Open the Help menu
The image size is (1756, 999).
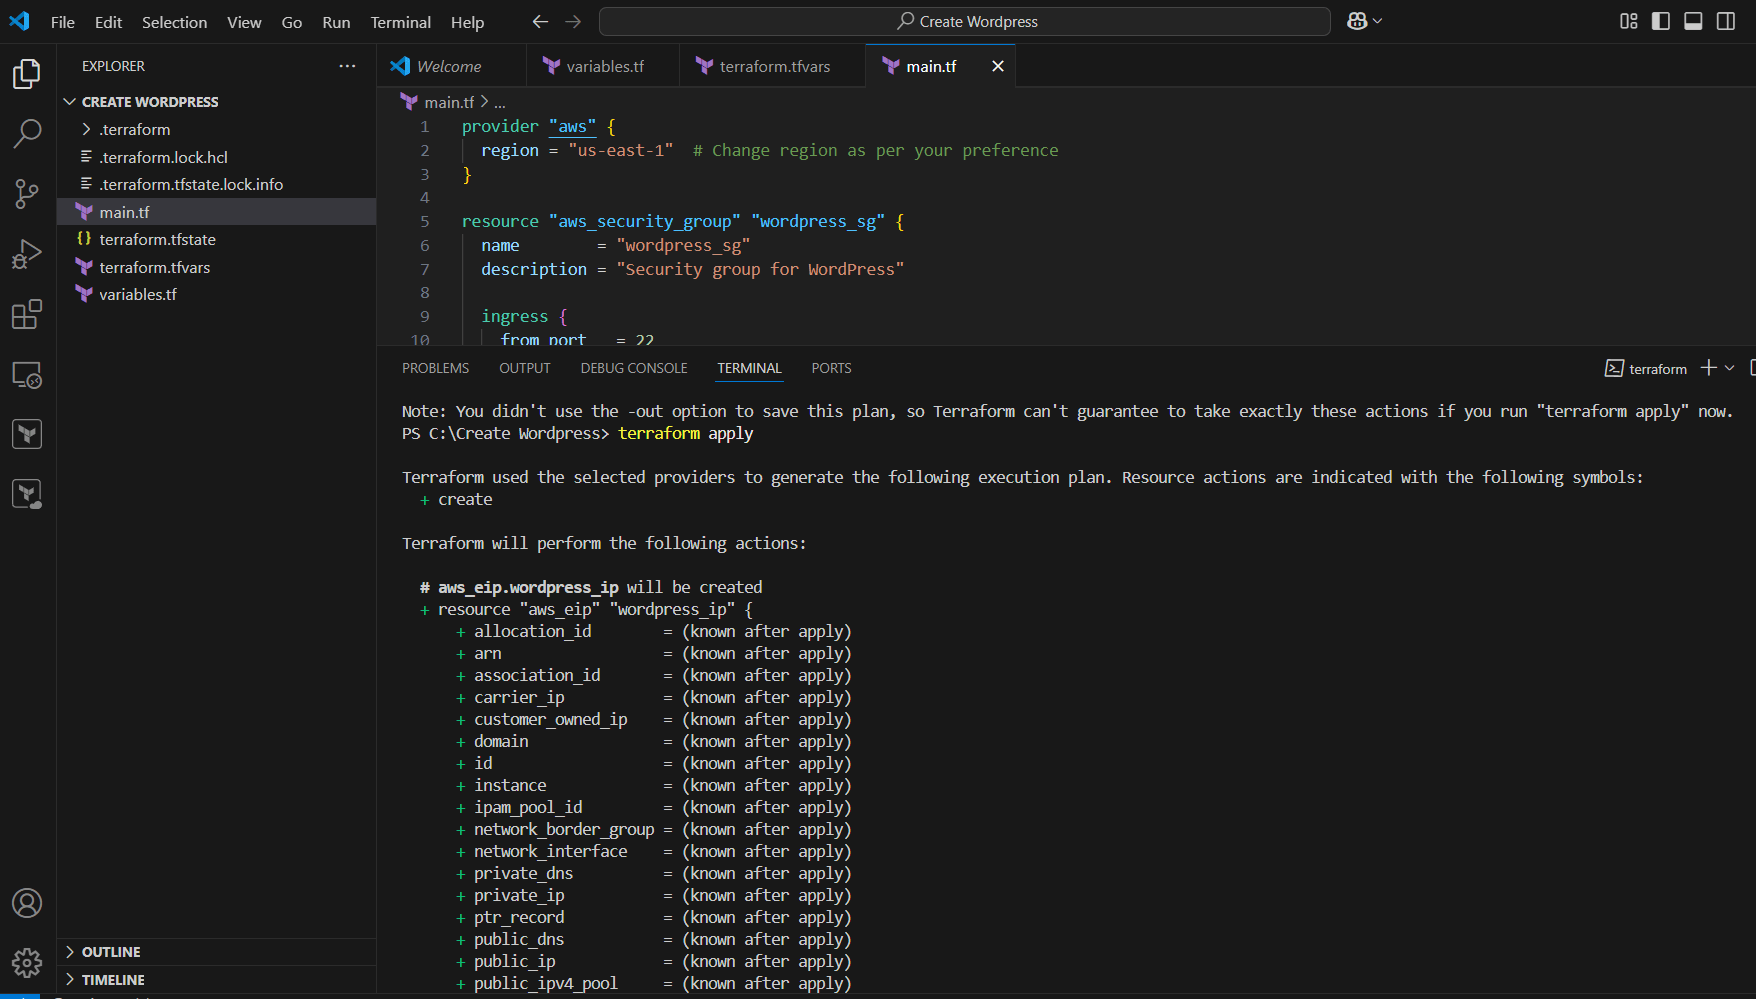pyautogui.click(x=467, y=22)
